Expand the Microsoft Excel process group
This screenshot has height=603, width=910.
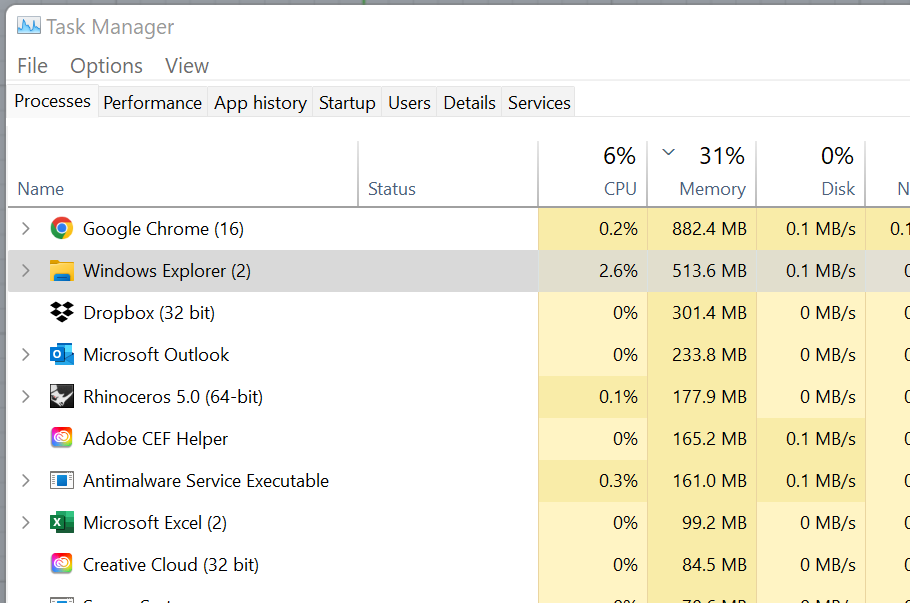[x=26, y=522]
